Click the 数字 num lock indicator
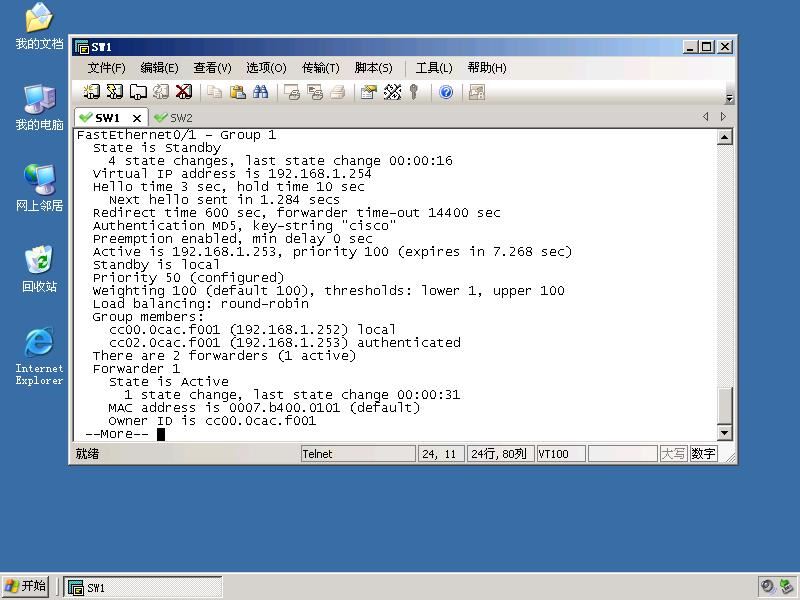This screenshot has width=800, height=600. [x=703, y=454]
